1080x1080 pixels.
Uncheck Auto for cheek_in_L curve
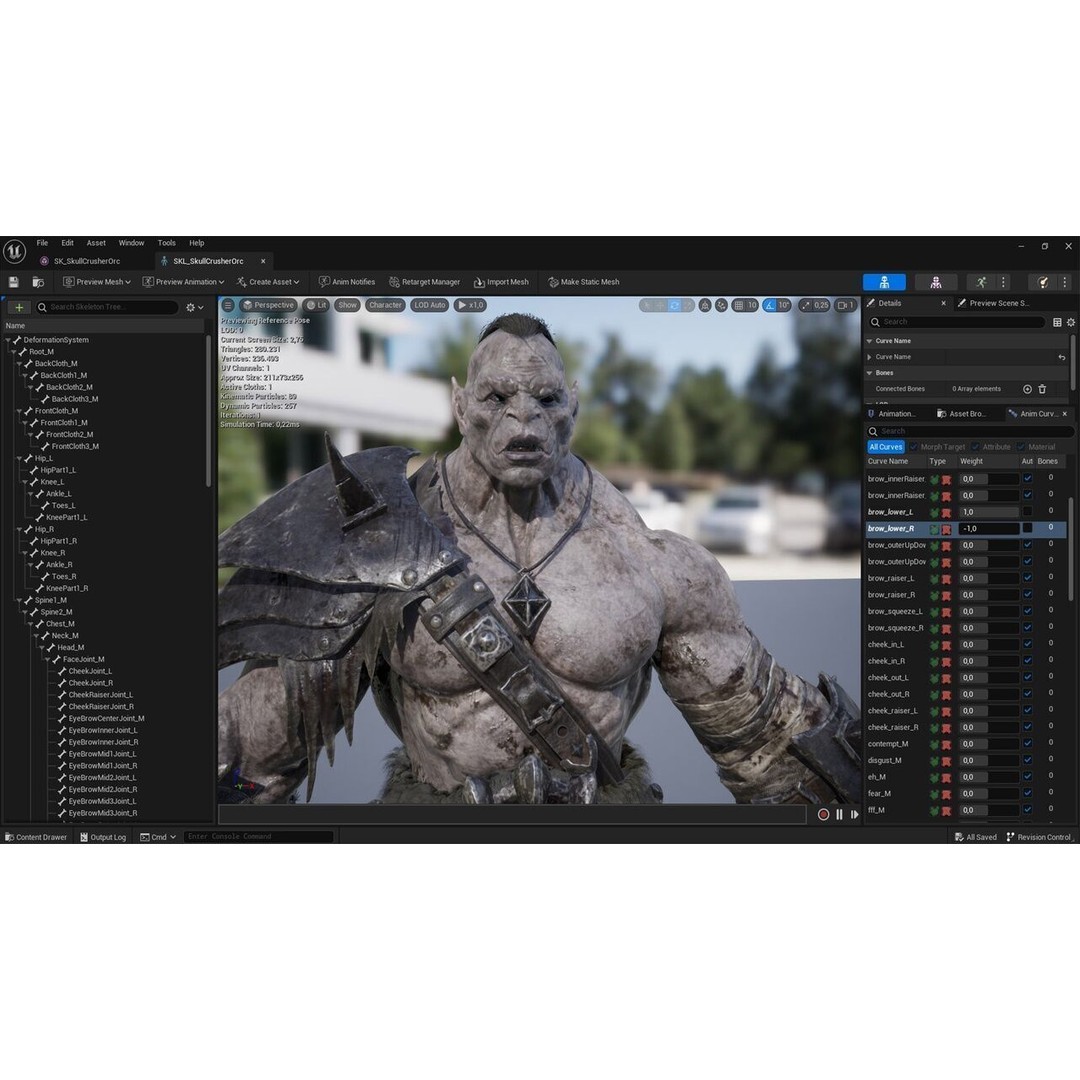click(x=1028, y=644)
